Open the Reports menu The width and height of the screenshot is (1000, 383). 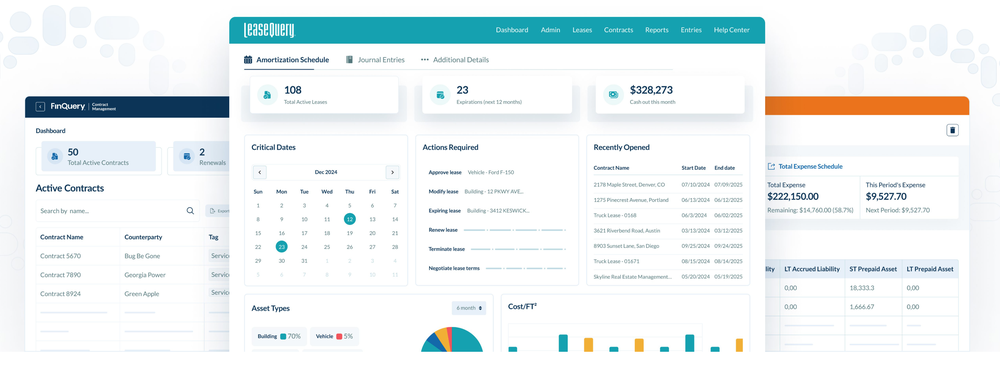click(657, 30)
